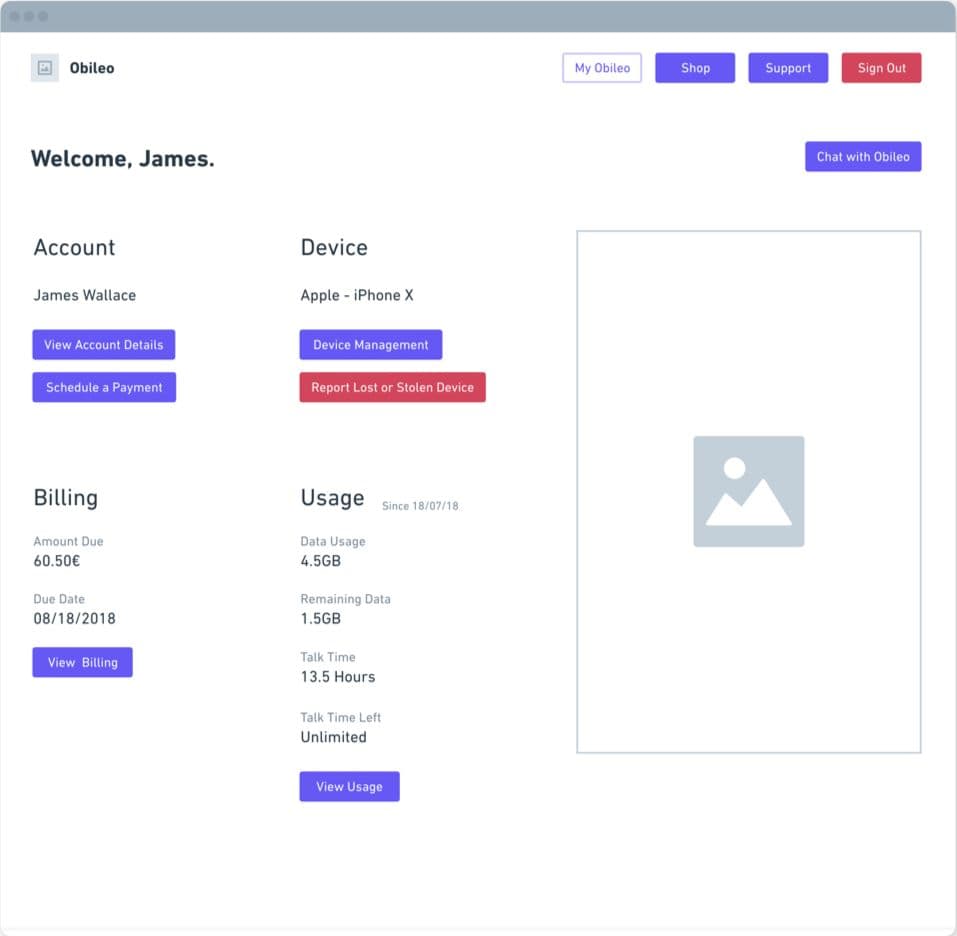
Task: Click the Since 18/07/18 usage period
Action: click(419, 506)
